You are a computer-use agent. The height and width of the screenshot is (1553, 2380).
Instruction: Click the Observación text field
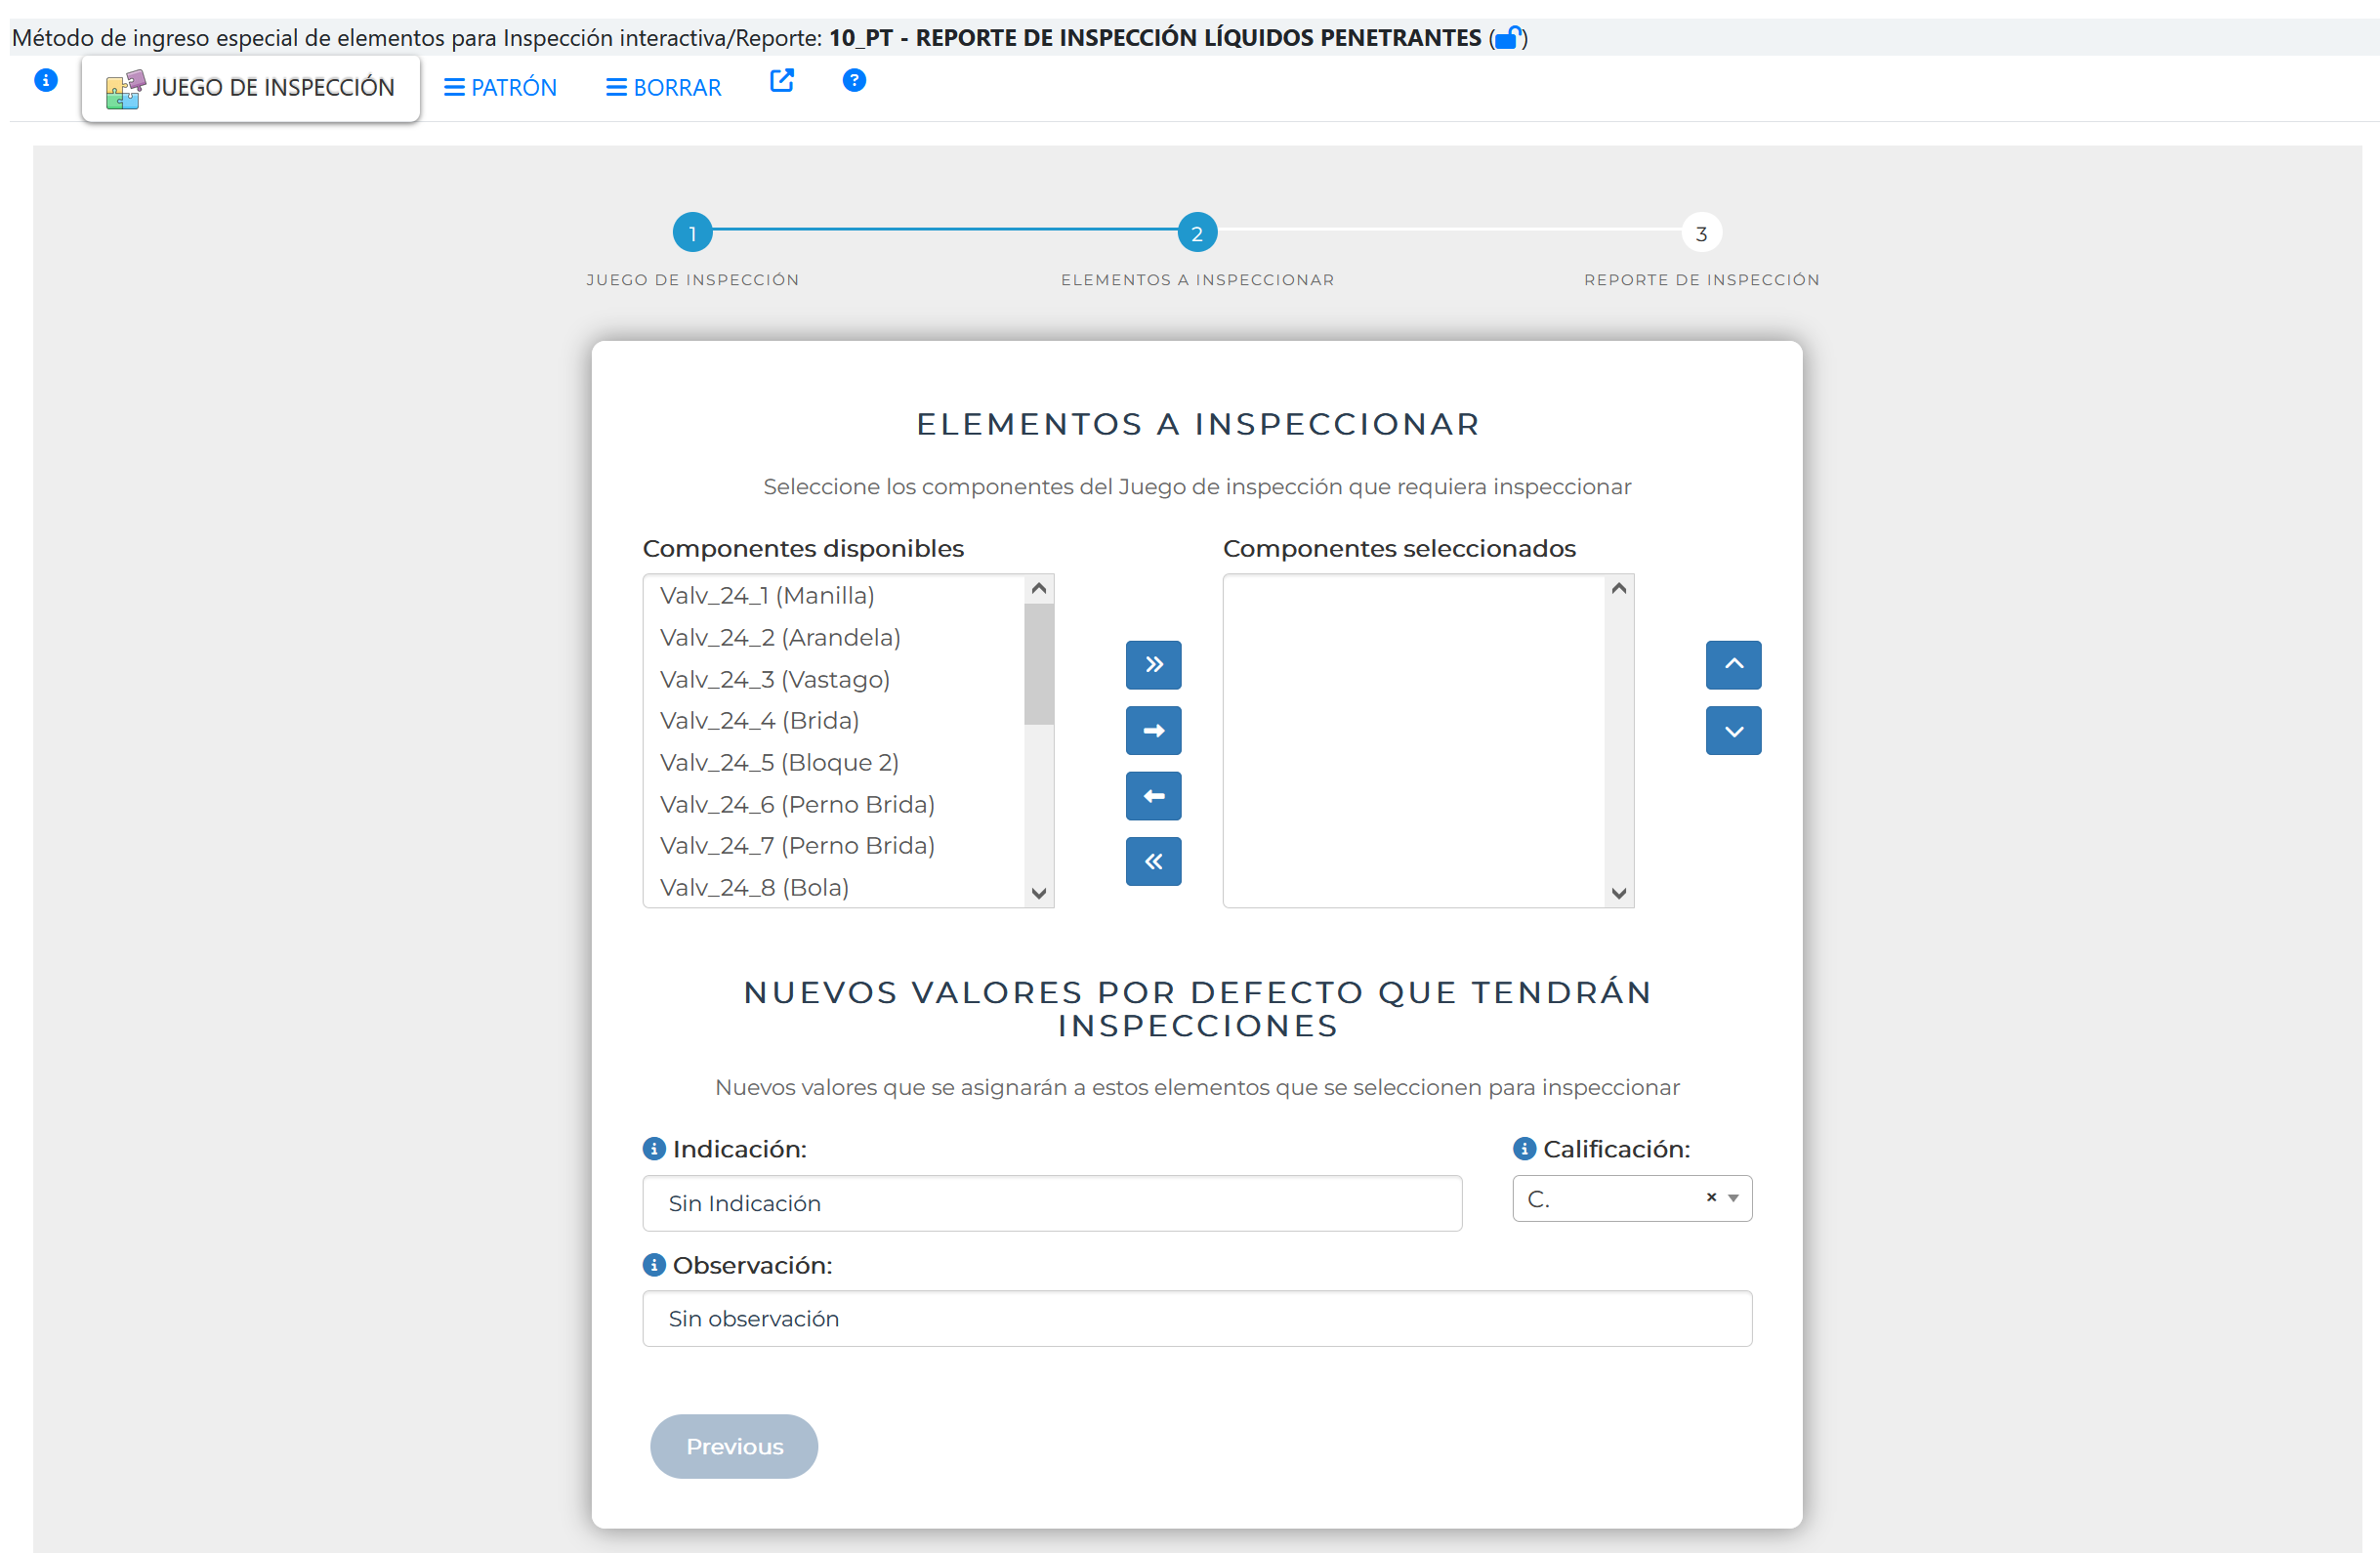coord(1196,1318)
